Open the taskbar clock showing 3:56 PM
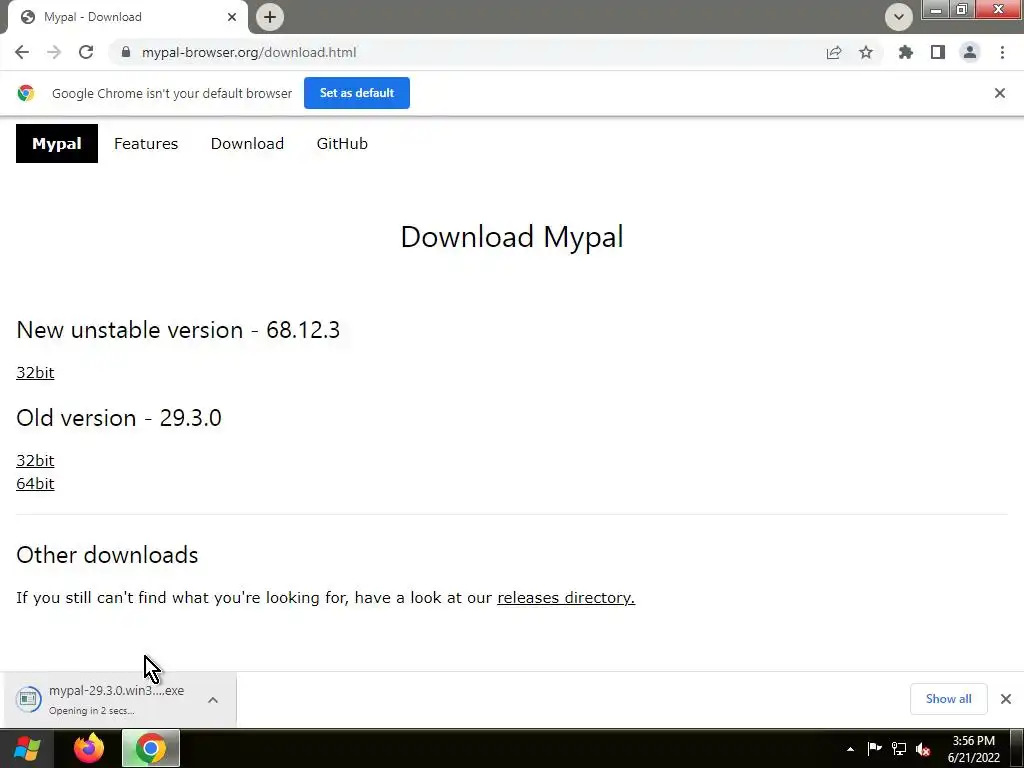 [973, 749]
